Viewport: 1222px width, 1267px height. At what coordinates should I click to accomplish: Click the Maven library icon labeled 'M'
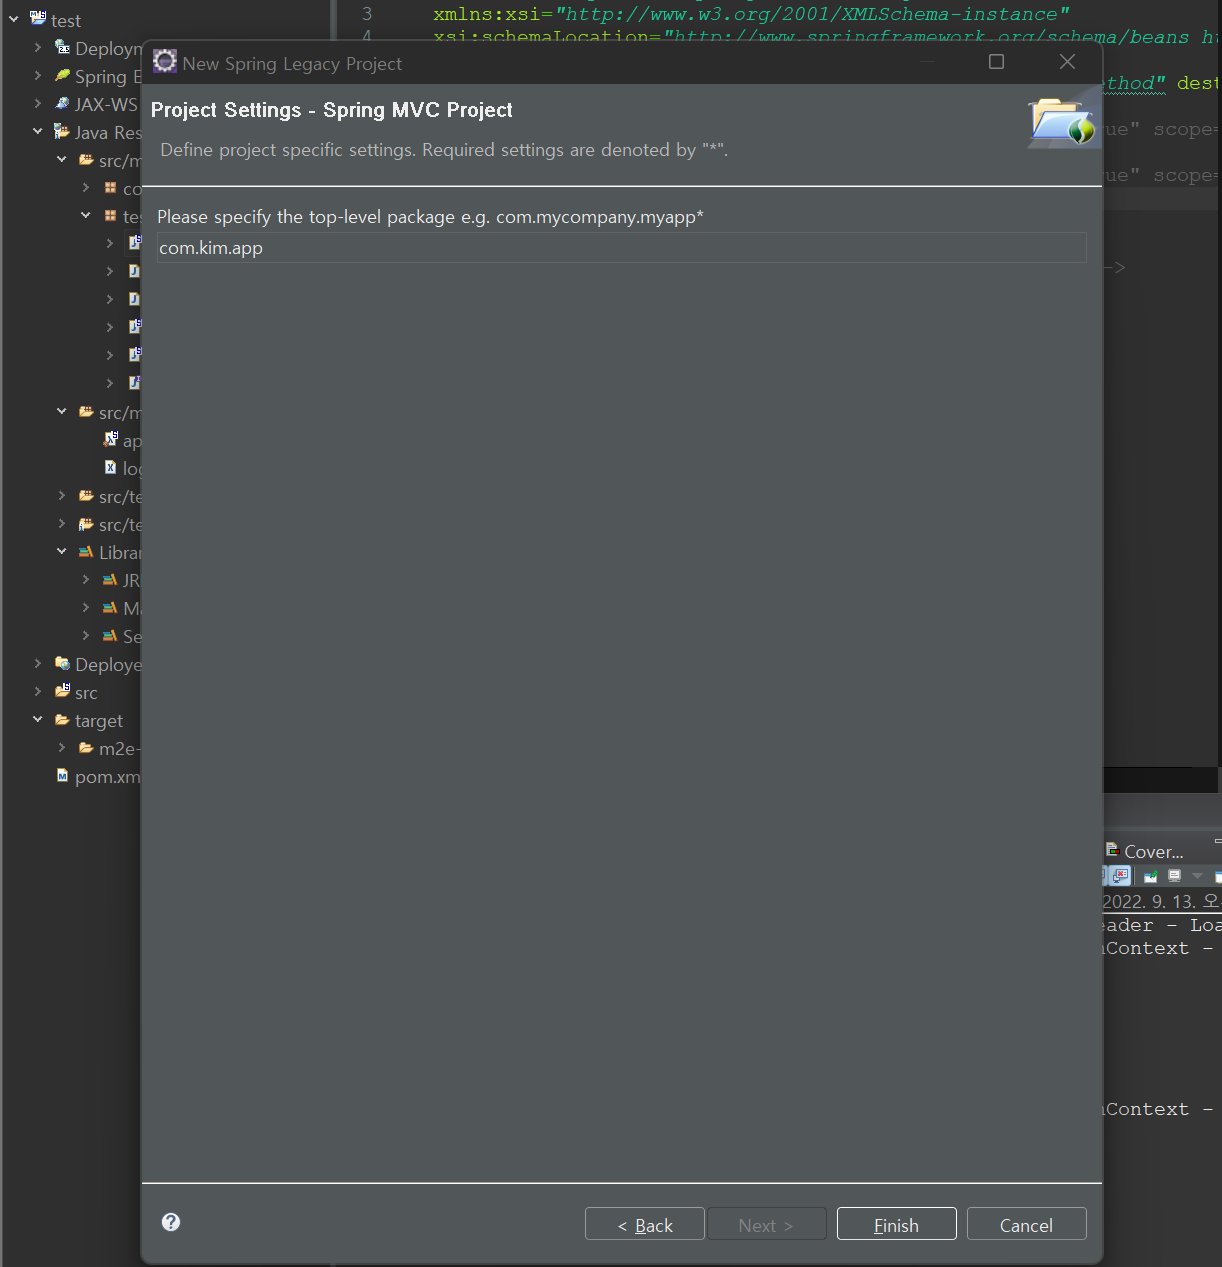(110, 607)
